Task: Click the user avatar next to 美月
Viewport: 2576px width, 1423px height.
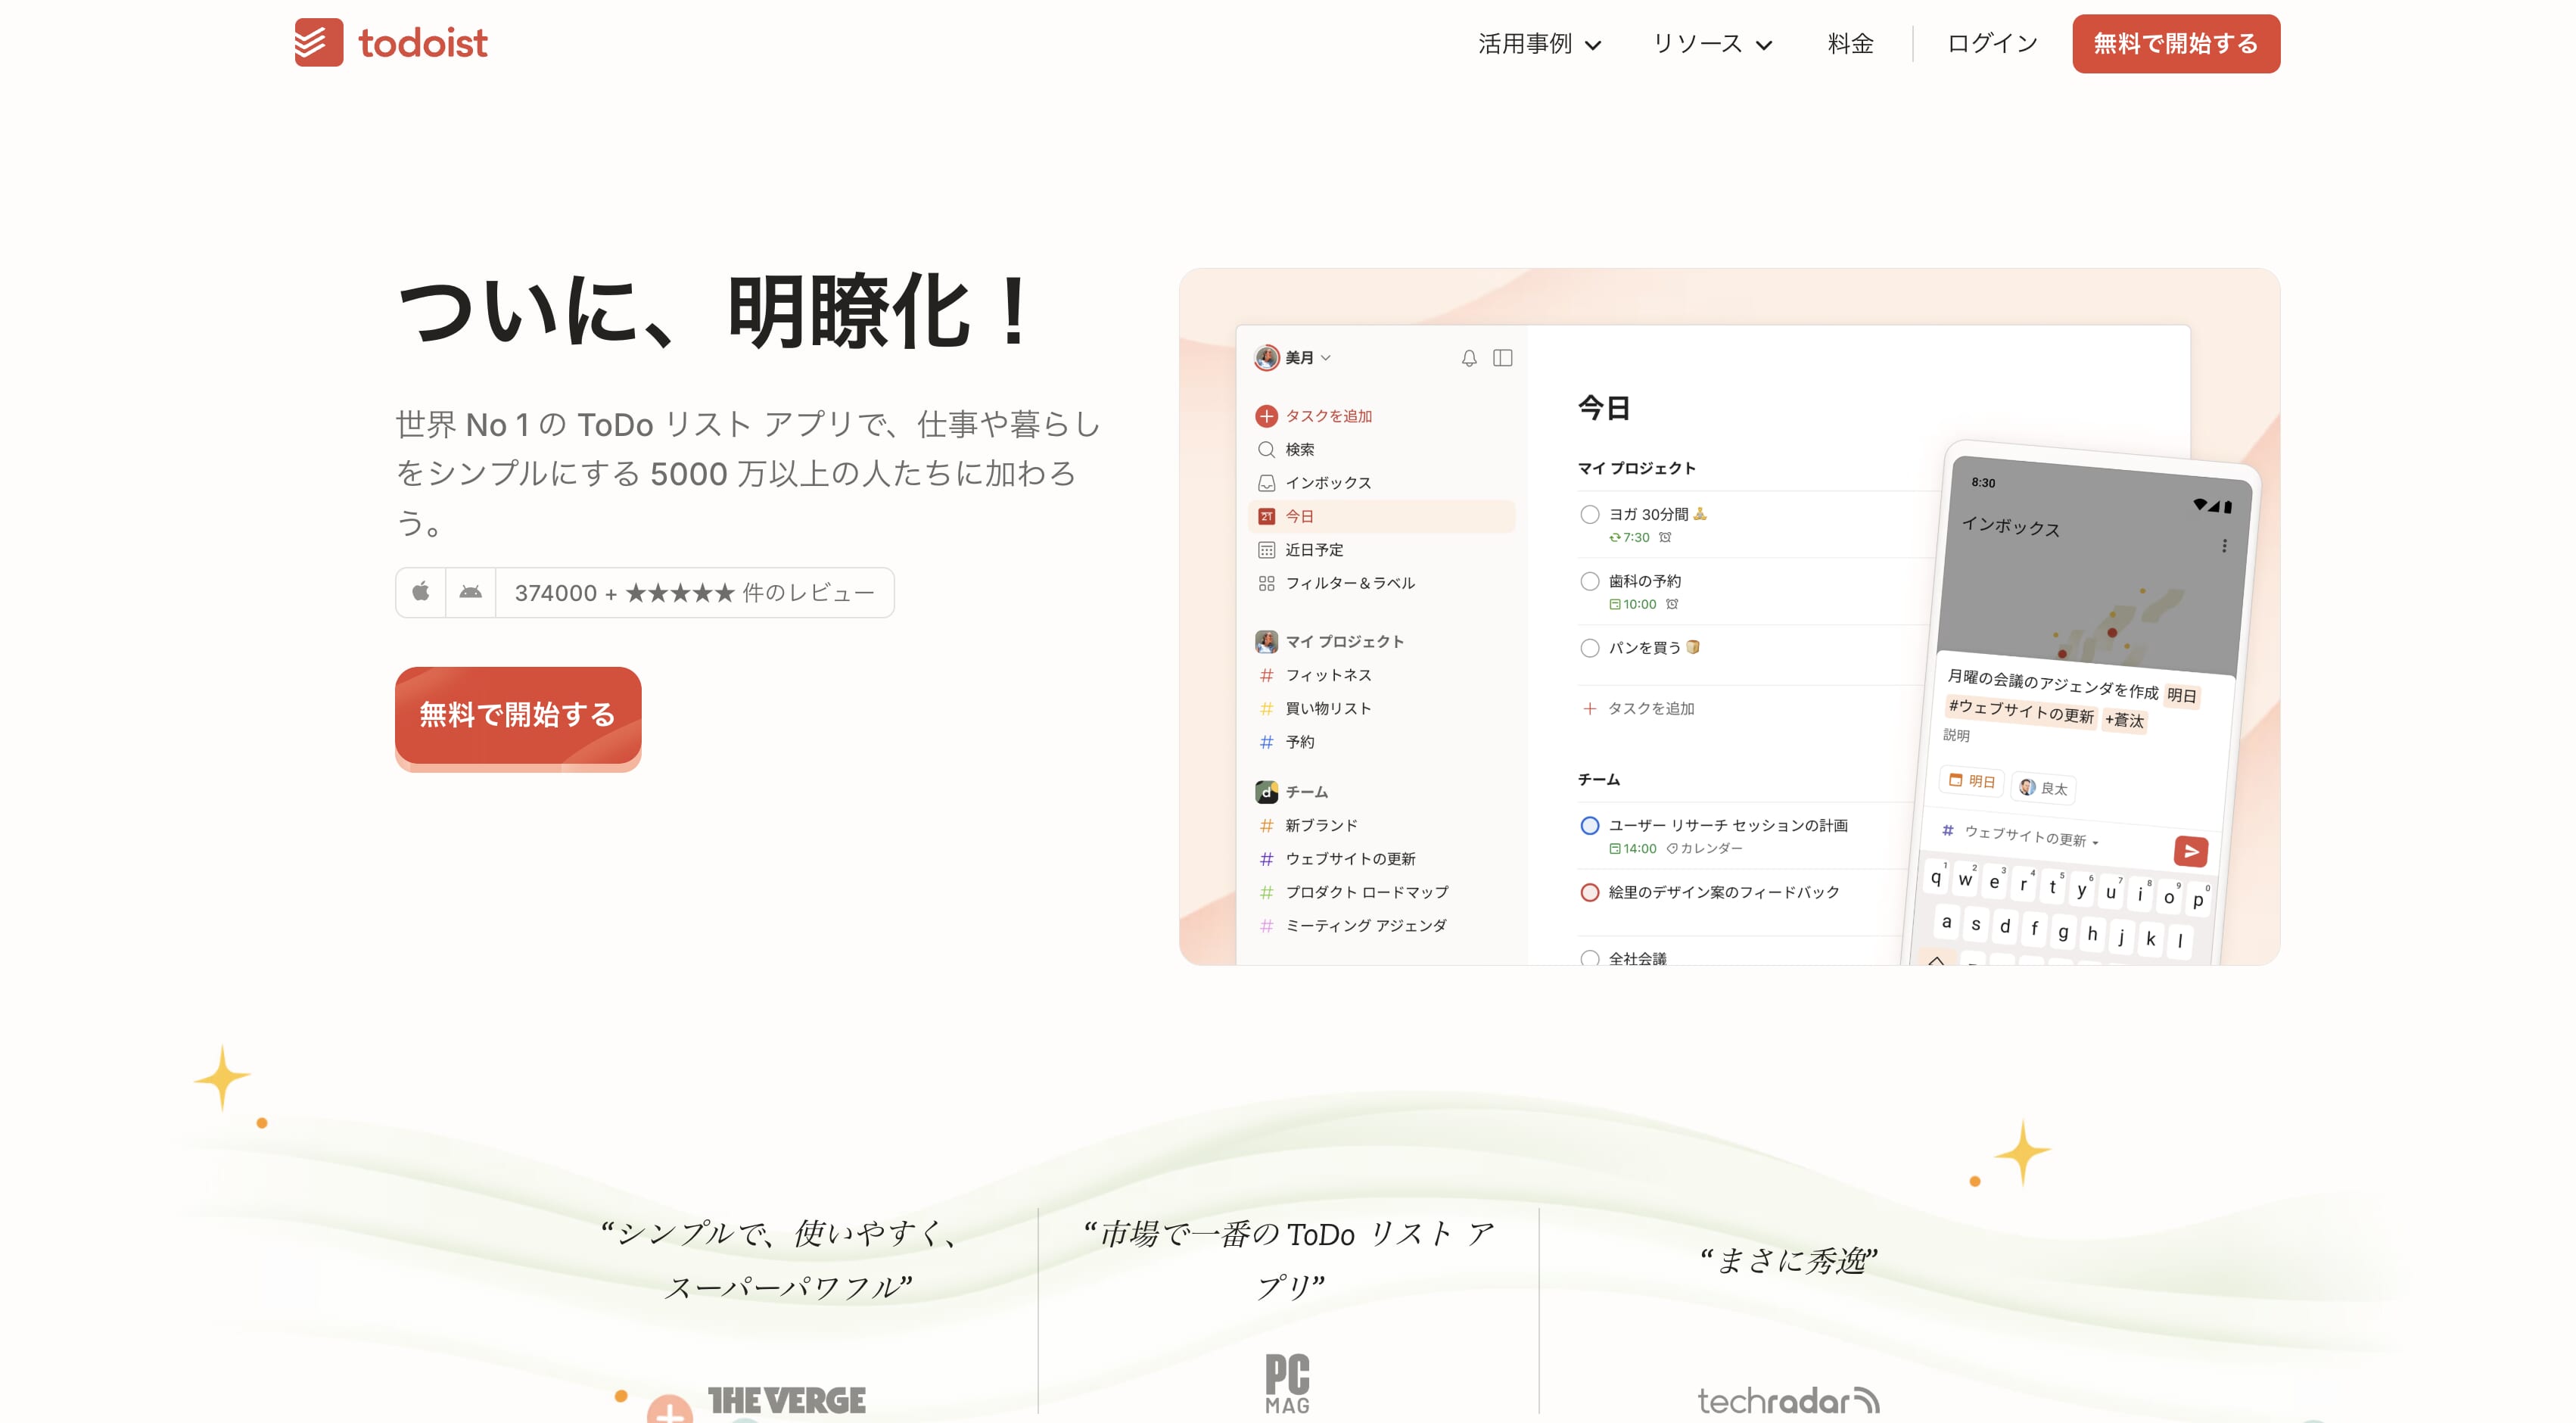Action: pos(1266,358)
